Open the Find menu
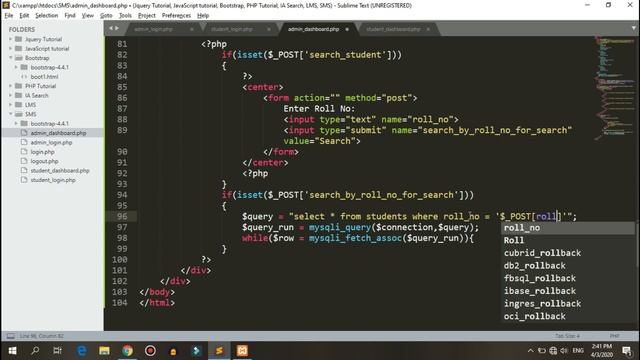This screenshot has width=640, height=360. pos(70,16)
